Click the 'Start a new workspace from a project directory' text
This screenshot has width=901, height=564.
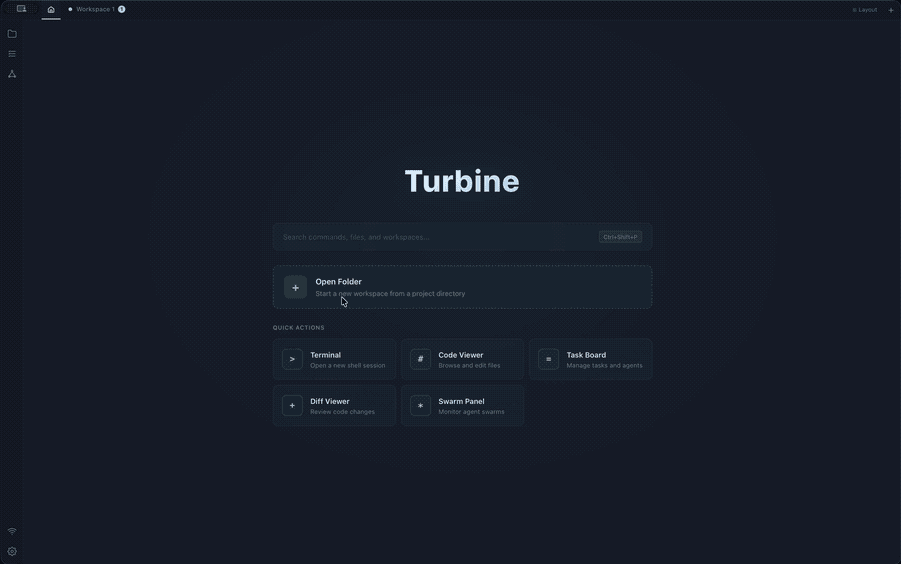pos(390,293)
